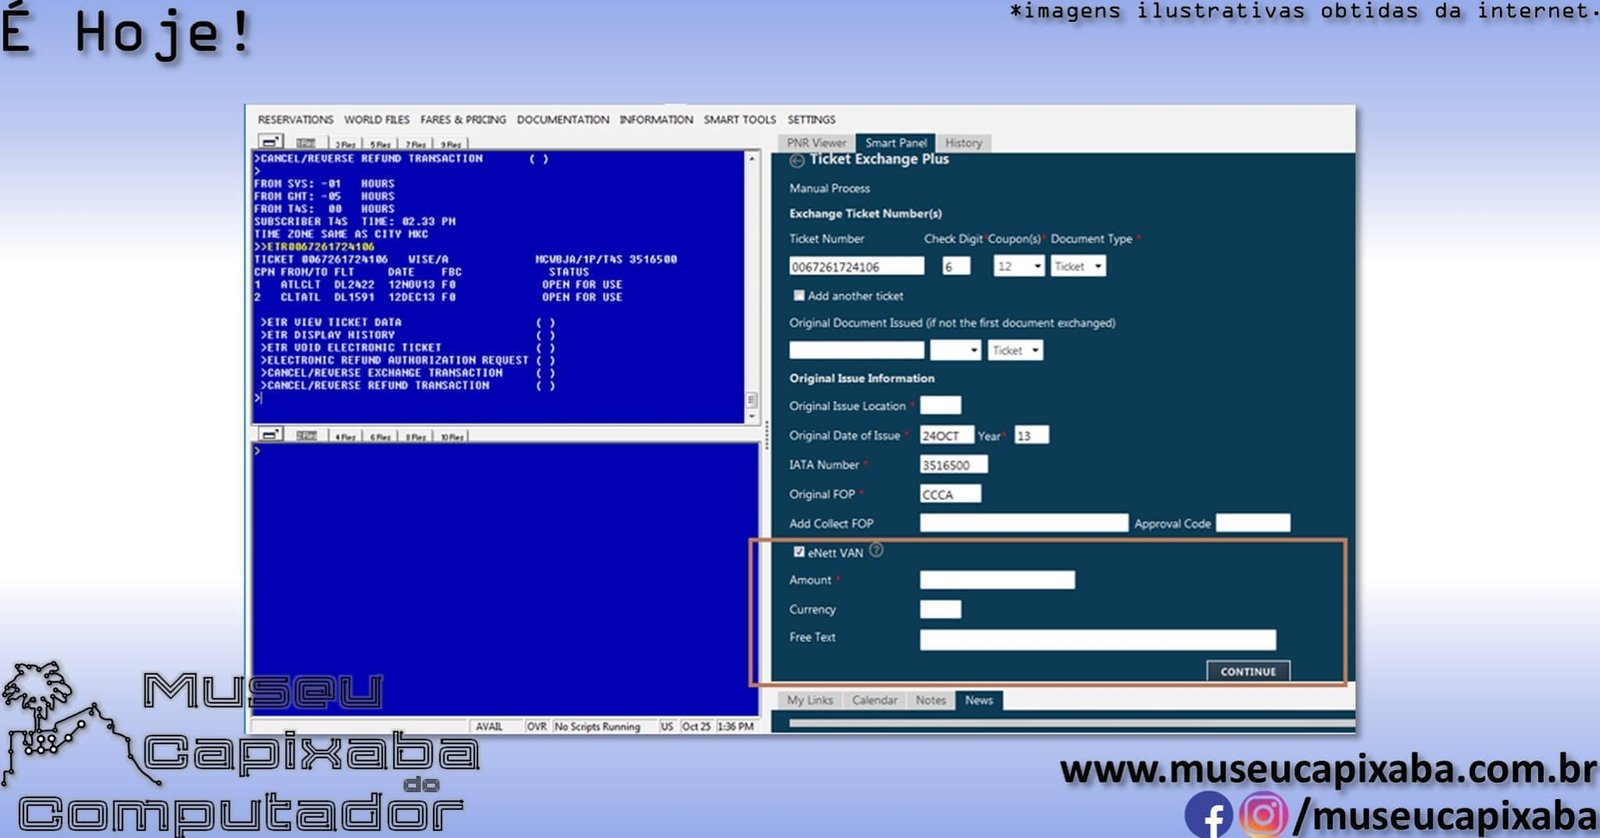Select the 6Res tab in lower terminal
Screen dimensions: 1600x838
coord(380,437)
